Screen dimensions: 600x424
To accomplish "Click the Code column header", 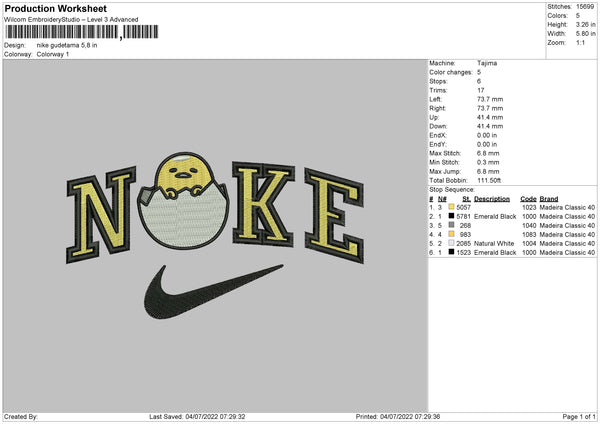I will point(528,199).
